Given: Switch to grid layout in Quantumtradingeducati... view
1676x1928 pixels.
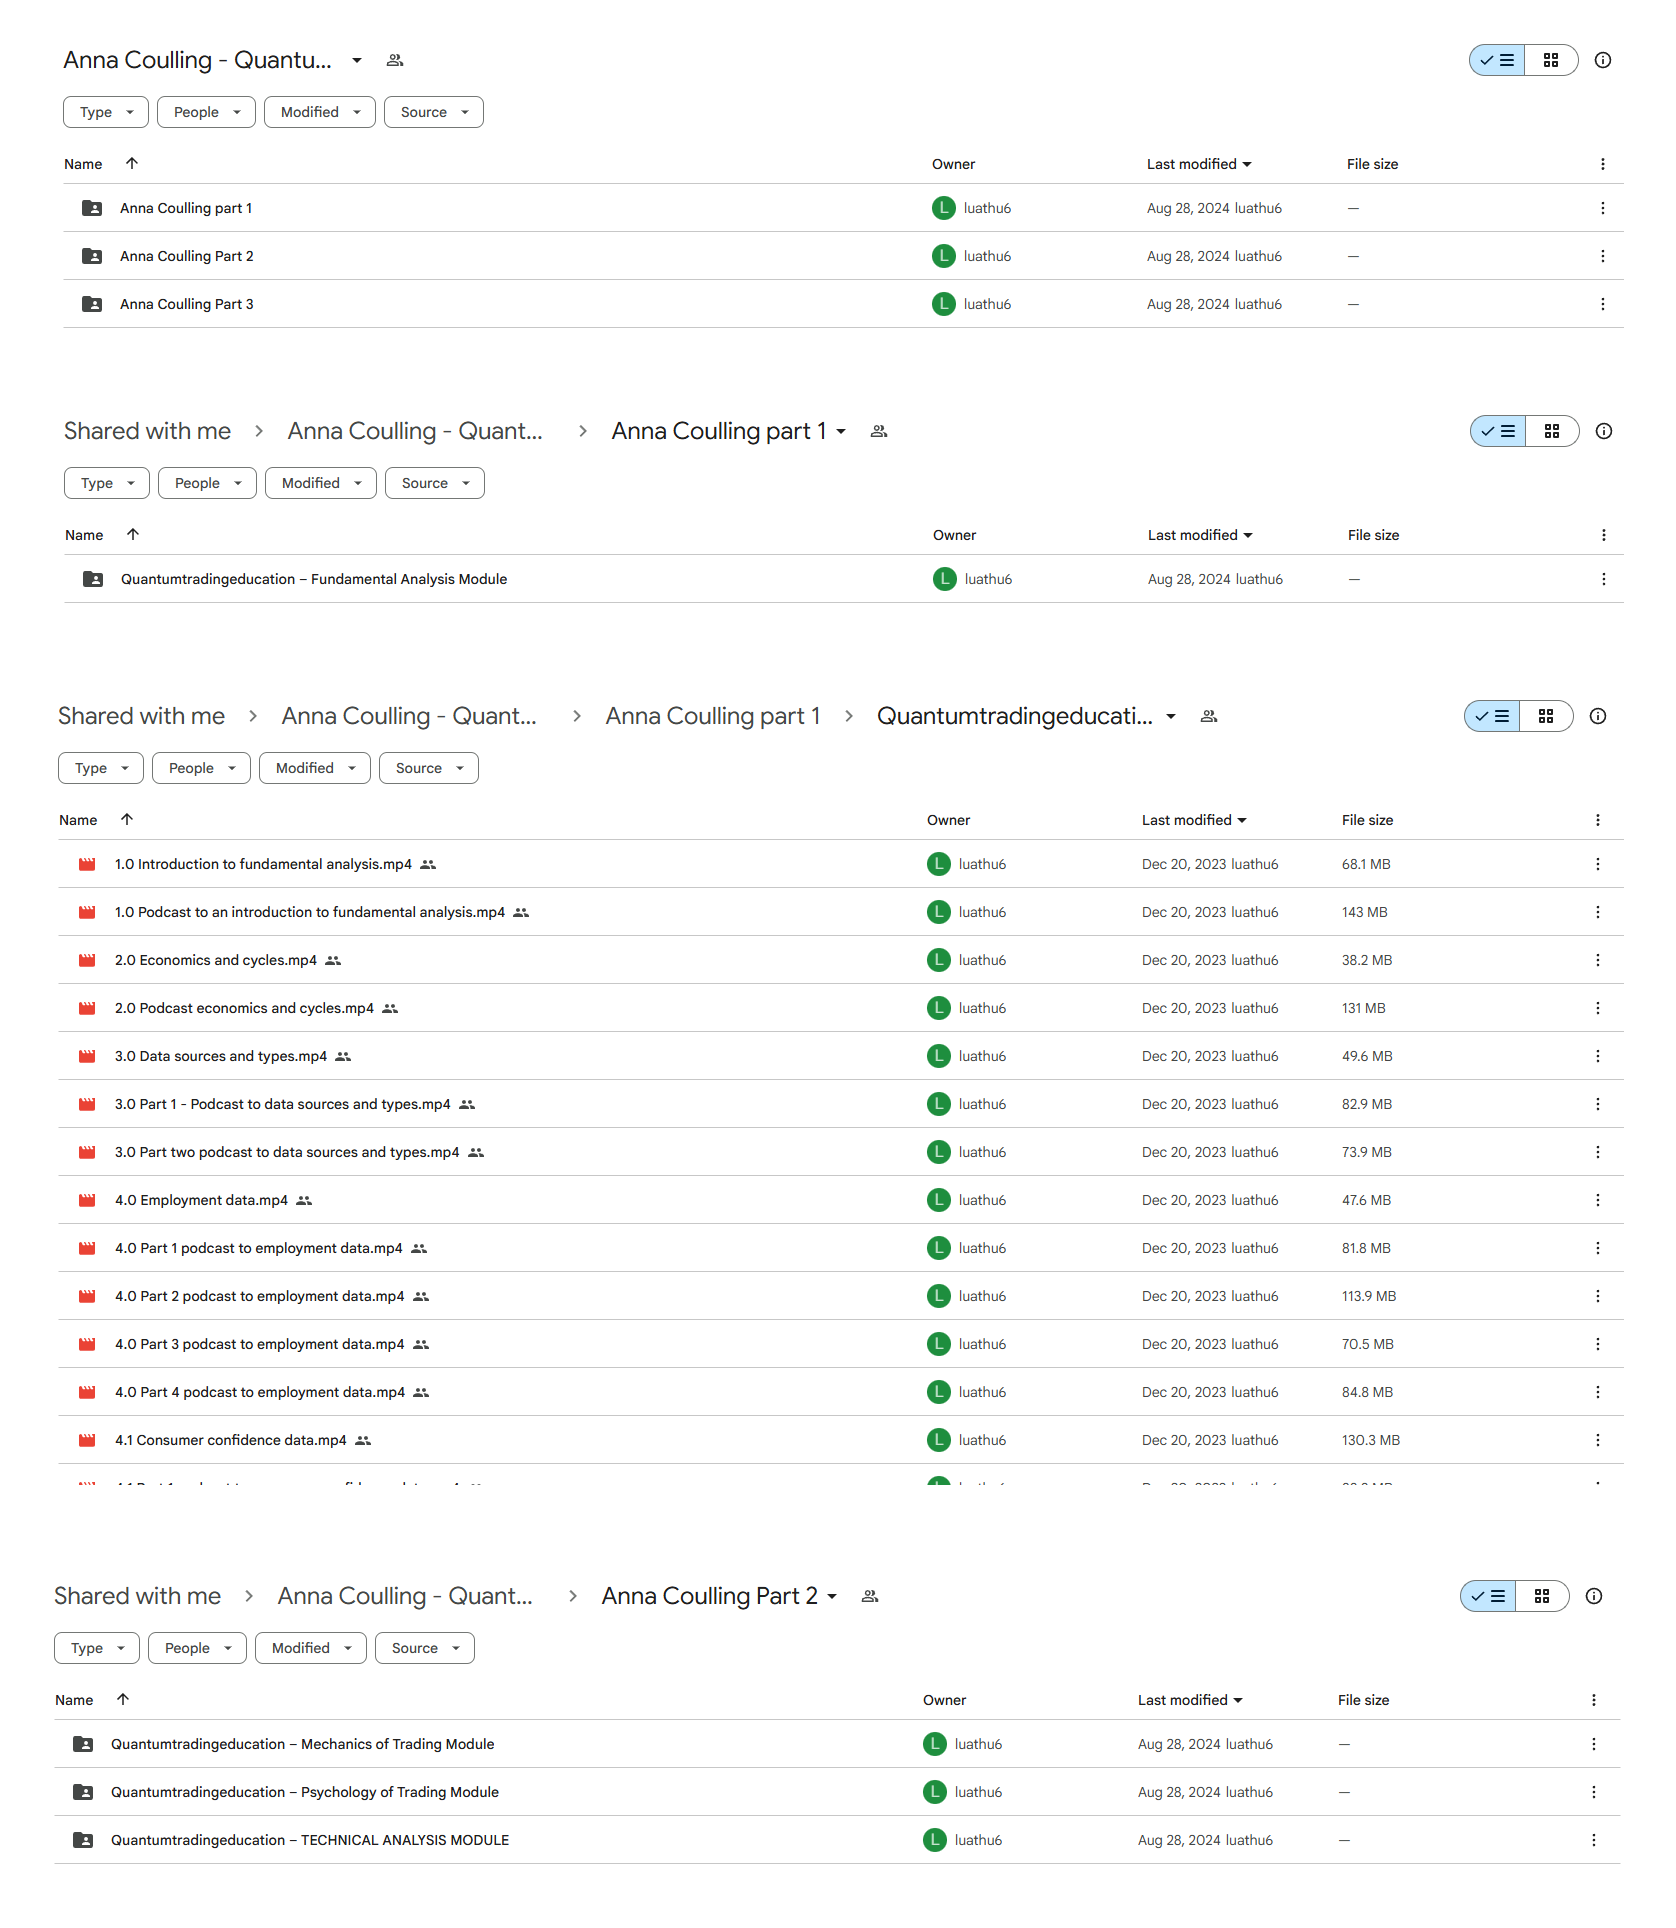Looking at the screenshot, I should click(x=1546, y=716).
